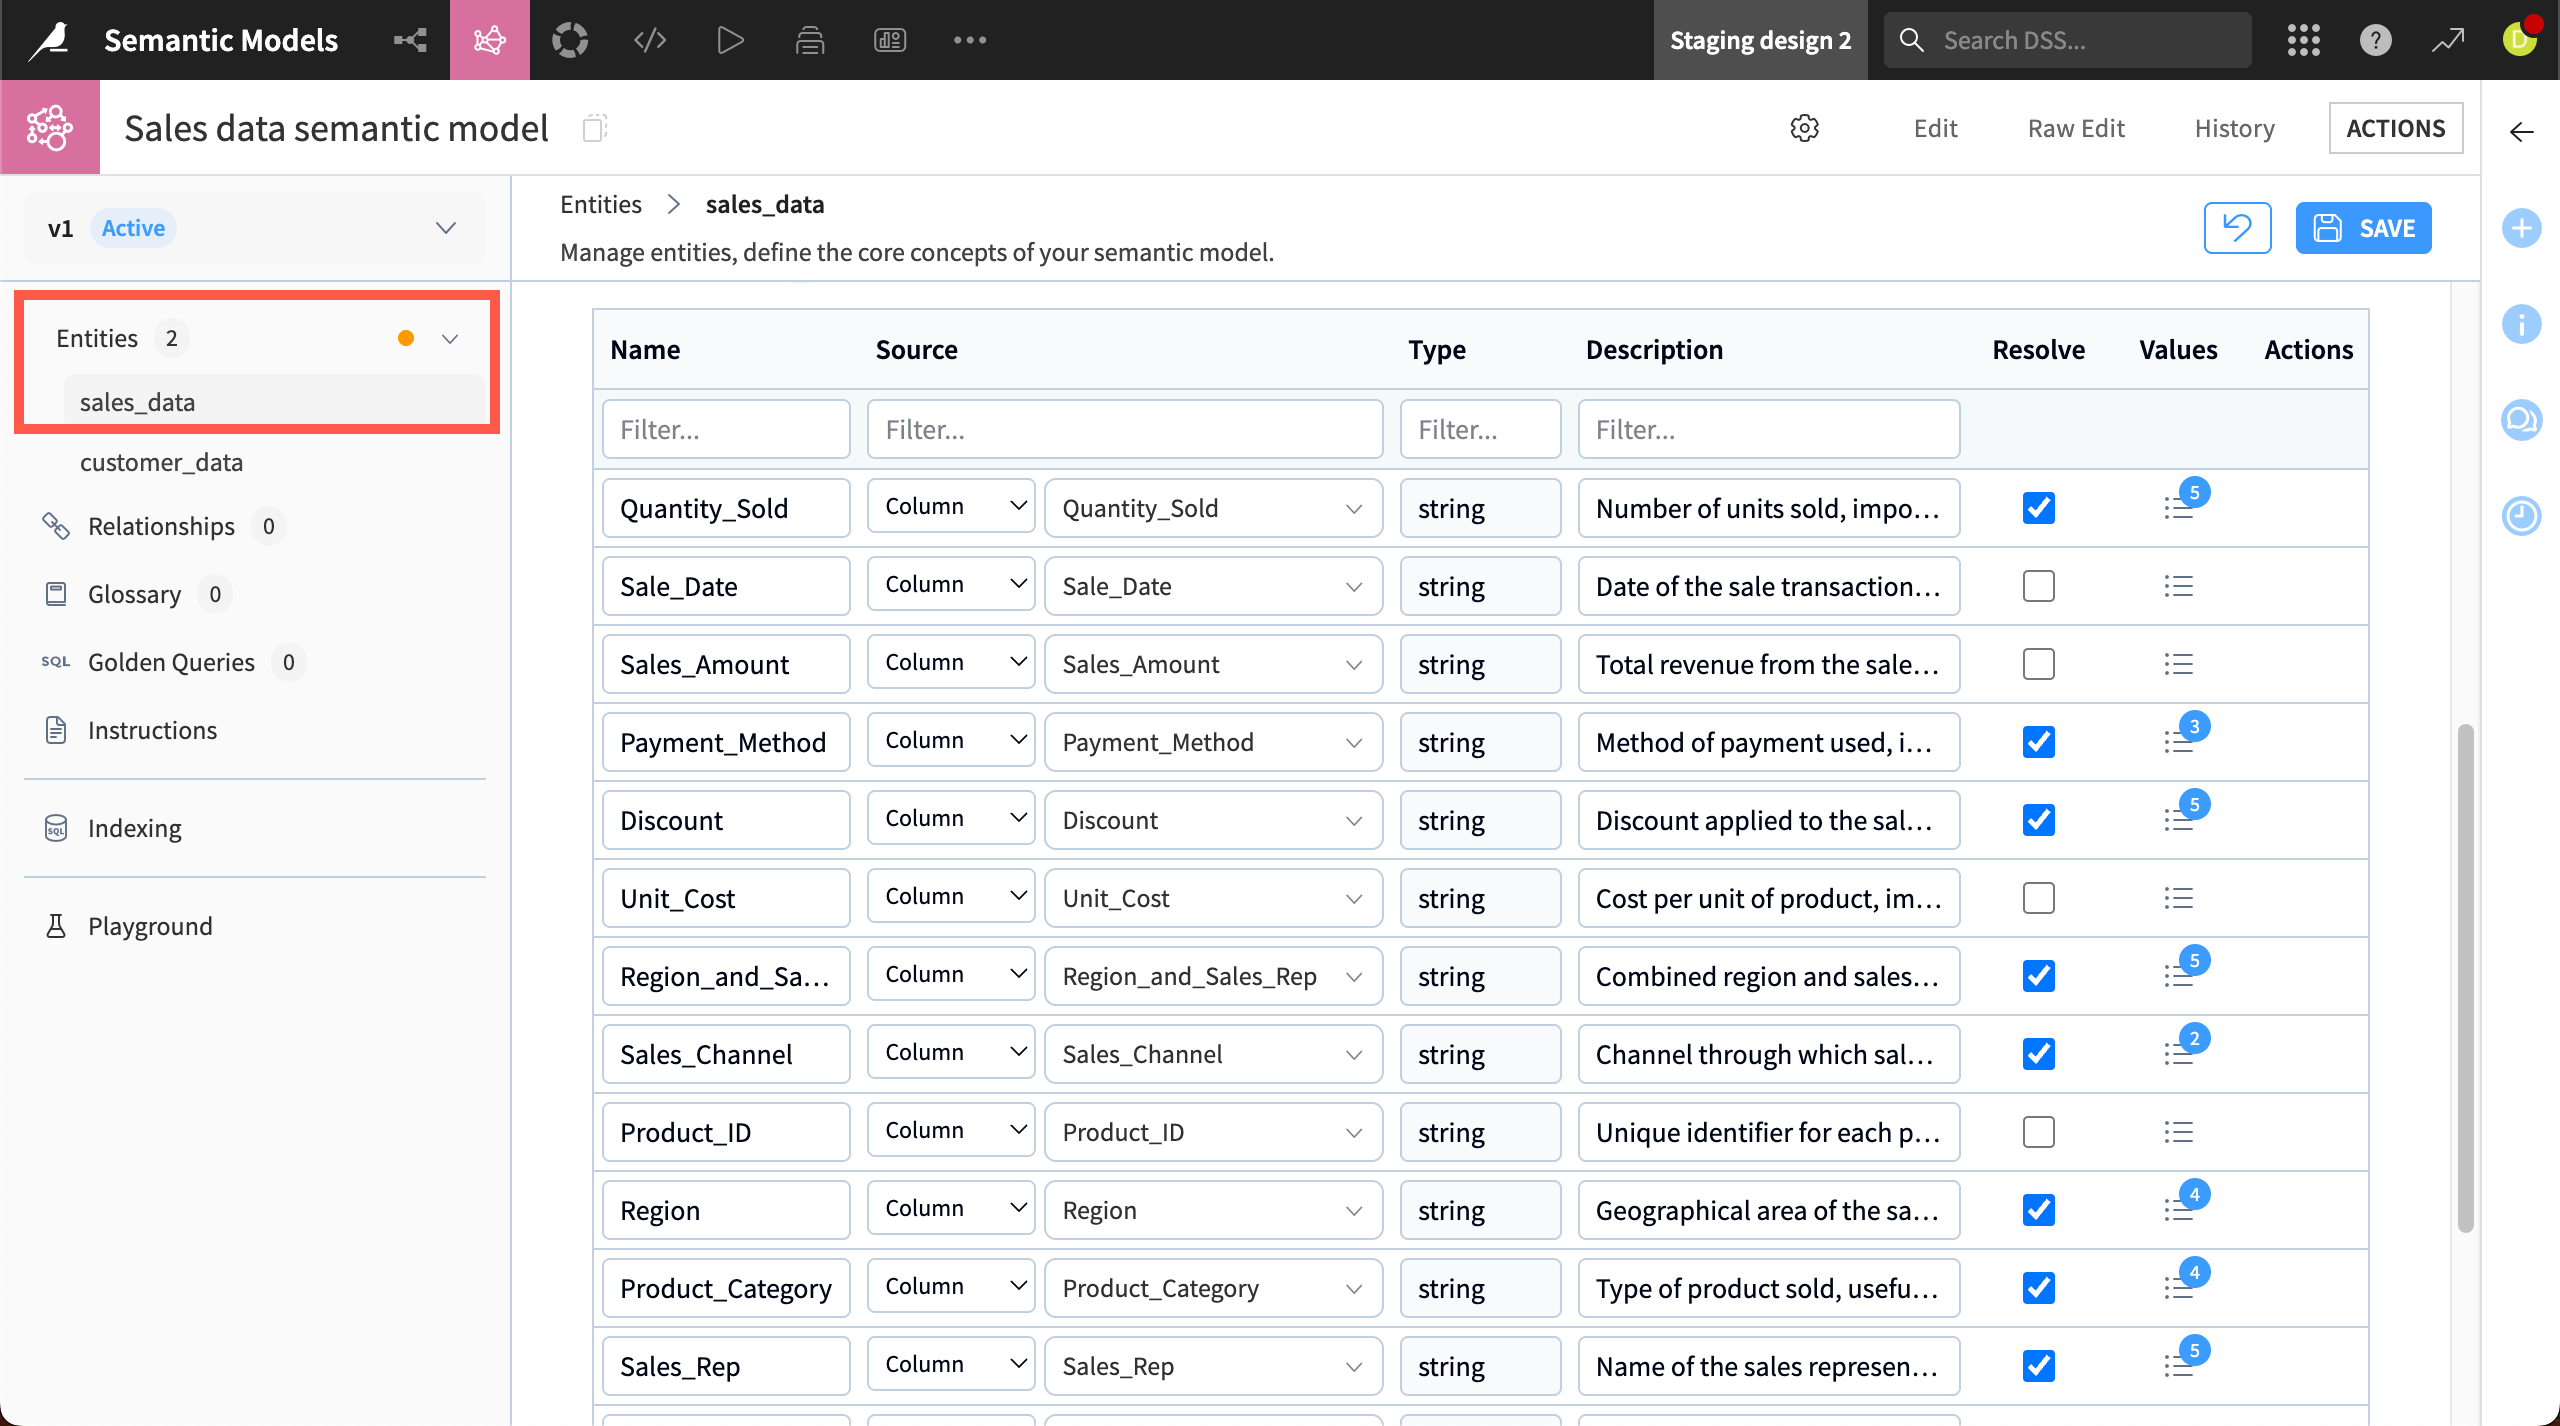Collapse the Entities section in sidebar
2560x1426 pixels.
449,338
